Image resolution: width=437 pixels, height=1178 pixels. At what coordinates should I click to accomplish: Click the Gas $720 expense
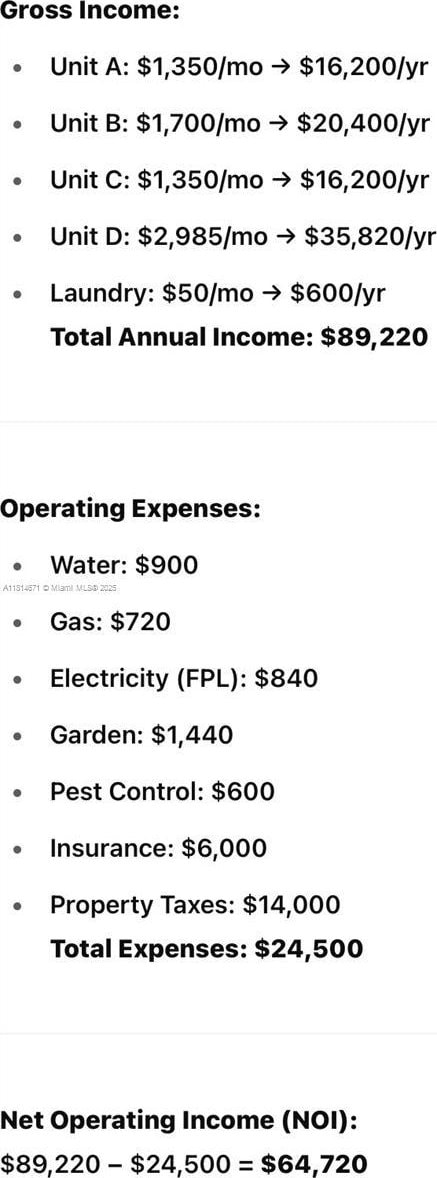(110, 622)
